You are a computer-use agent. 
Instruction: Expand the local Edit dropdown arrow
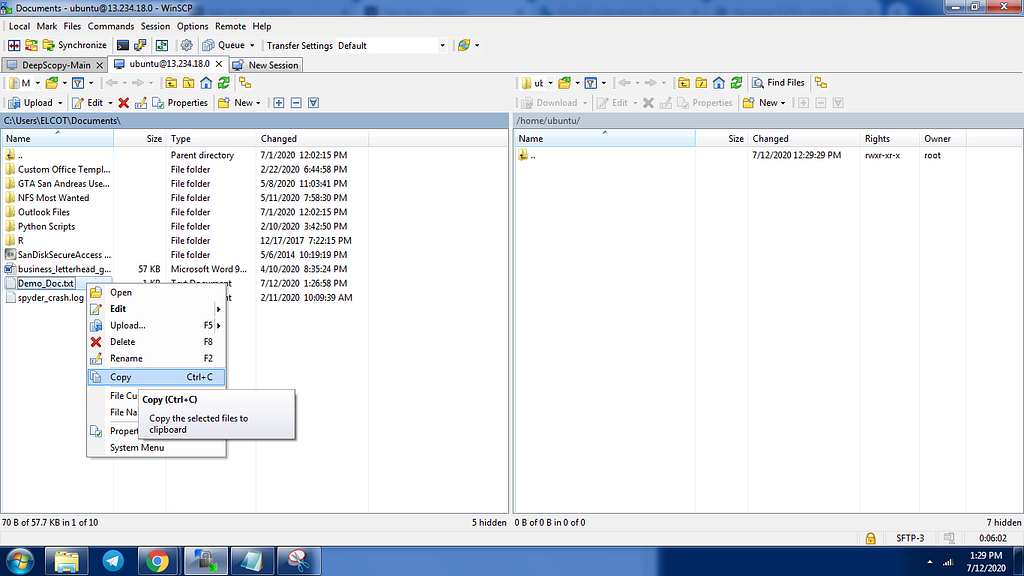point(110,103)
